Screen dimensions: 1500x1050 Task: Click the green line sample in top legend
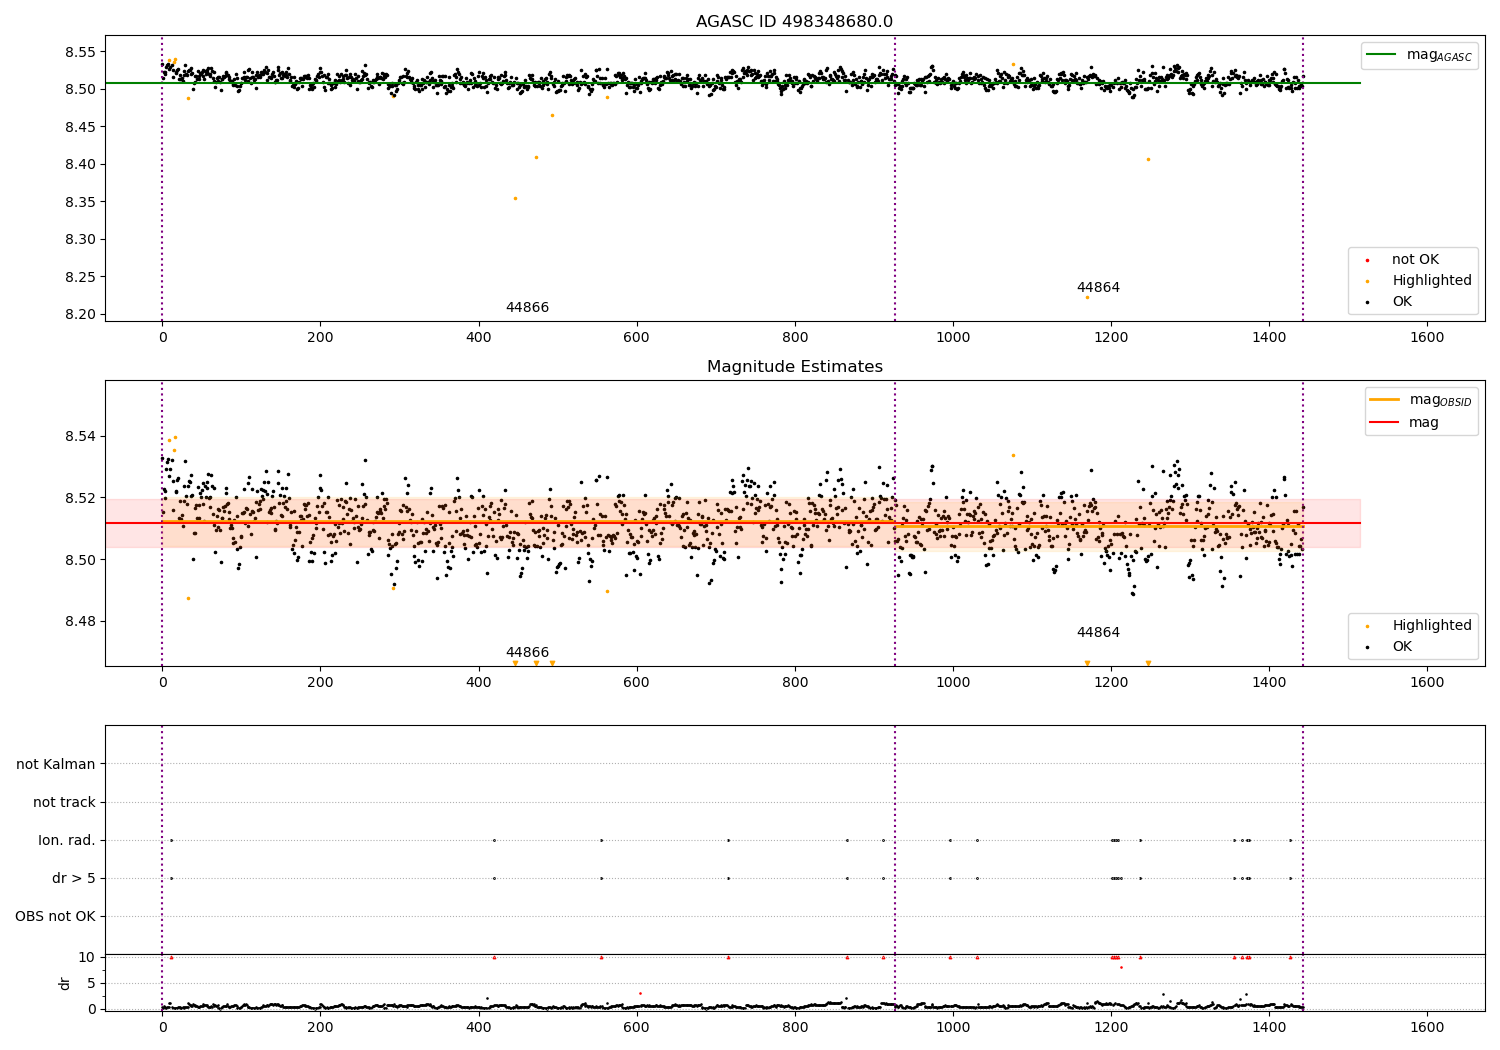1382,55
